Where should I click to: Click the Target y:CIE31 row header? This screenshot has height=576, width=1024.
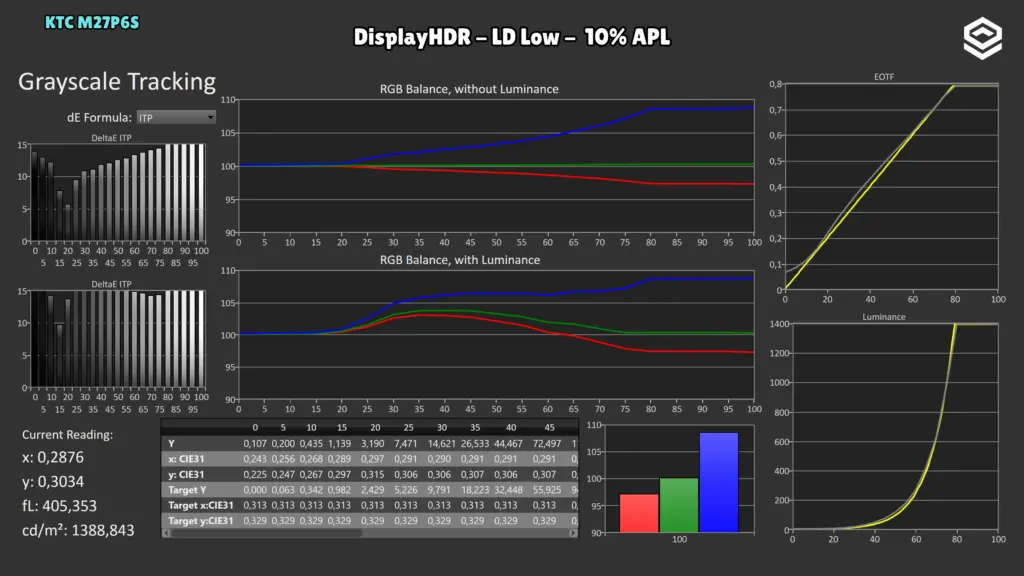[x=200, y=521]
